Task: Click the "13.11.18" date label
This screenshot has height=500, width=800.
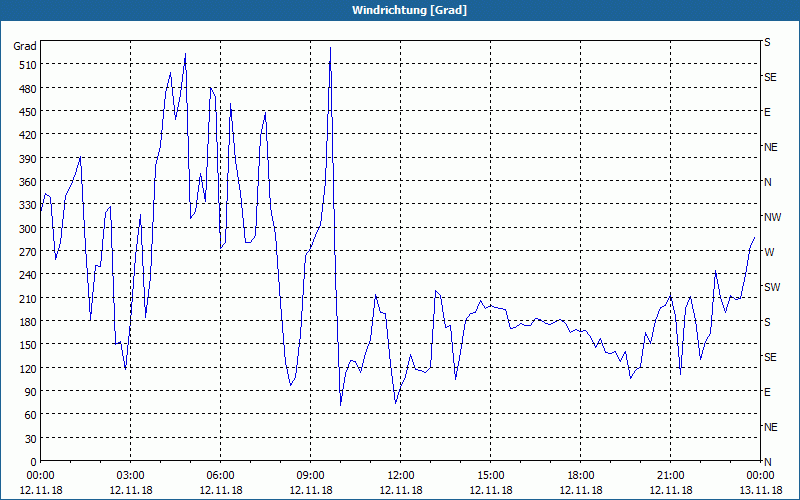Action: (761, 490)
